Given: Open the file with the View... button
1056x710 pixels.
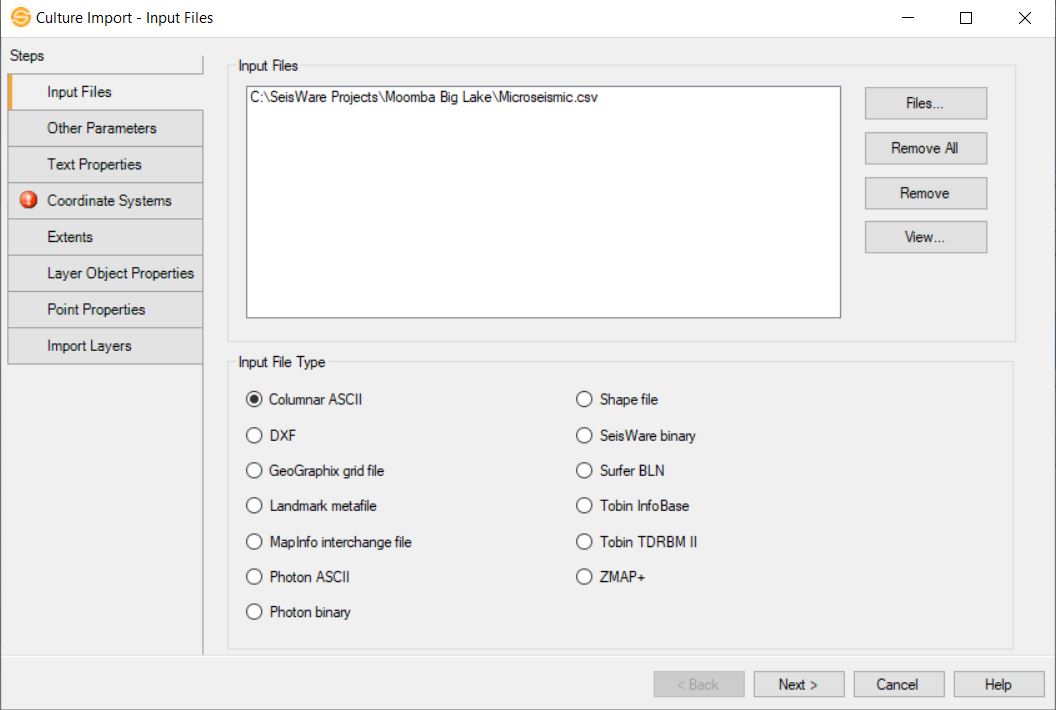Looking at the screenshot, I should pos(925,237).
